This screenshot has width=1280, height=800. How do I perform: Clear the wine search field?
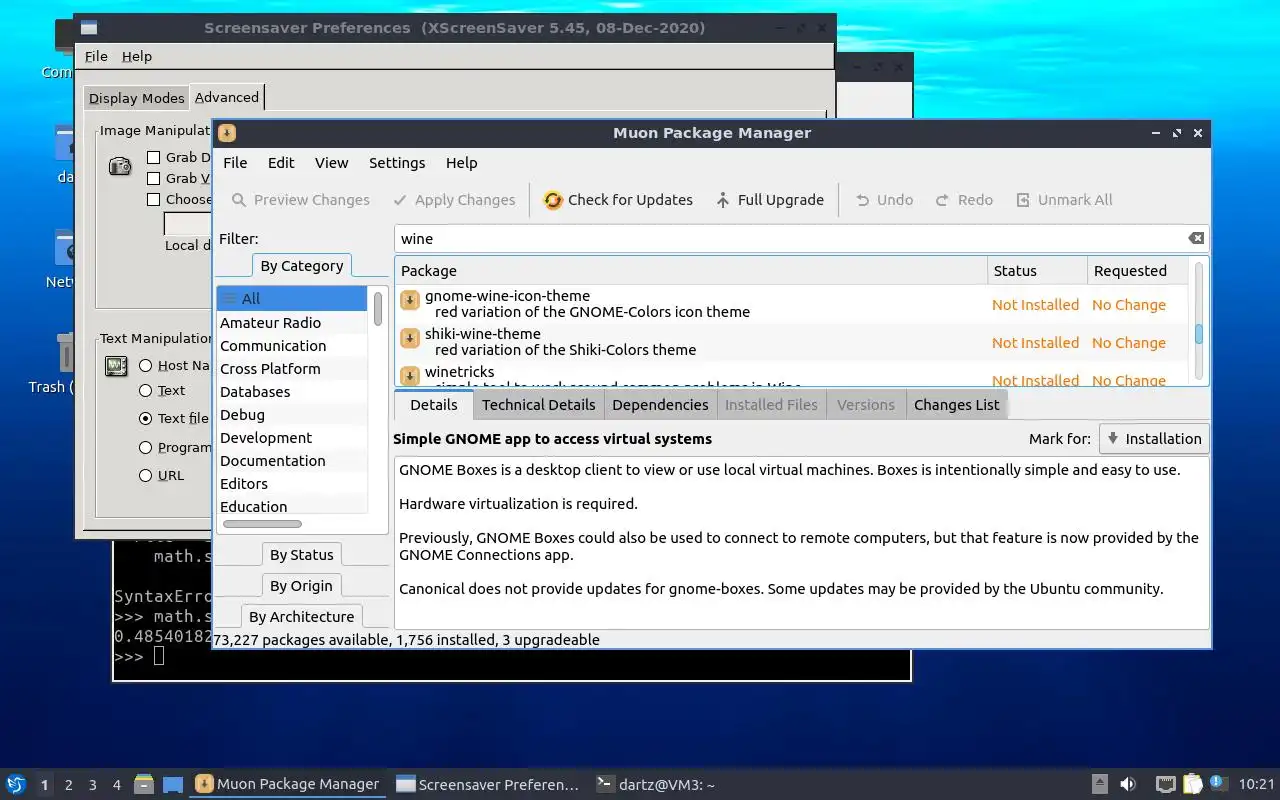1196,238
